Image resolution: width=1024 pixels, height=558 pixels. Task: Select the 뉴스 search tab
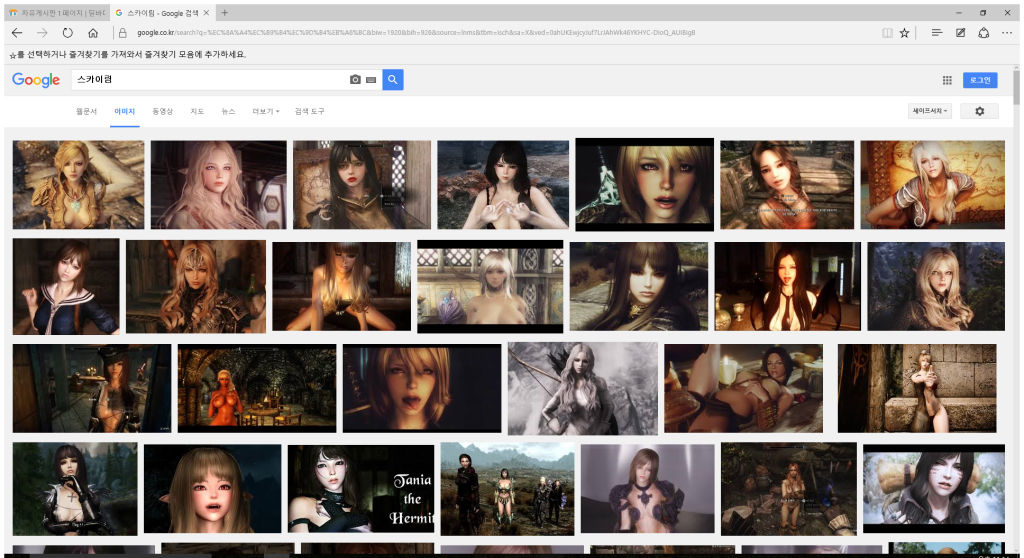coord(228,111)
